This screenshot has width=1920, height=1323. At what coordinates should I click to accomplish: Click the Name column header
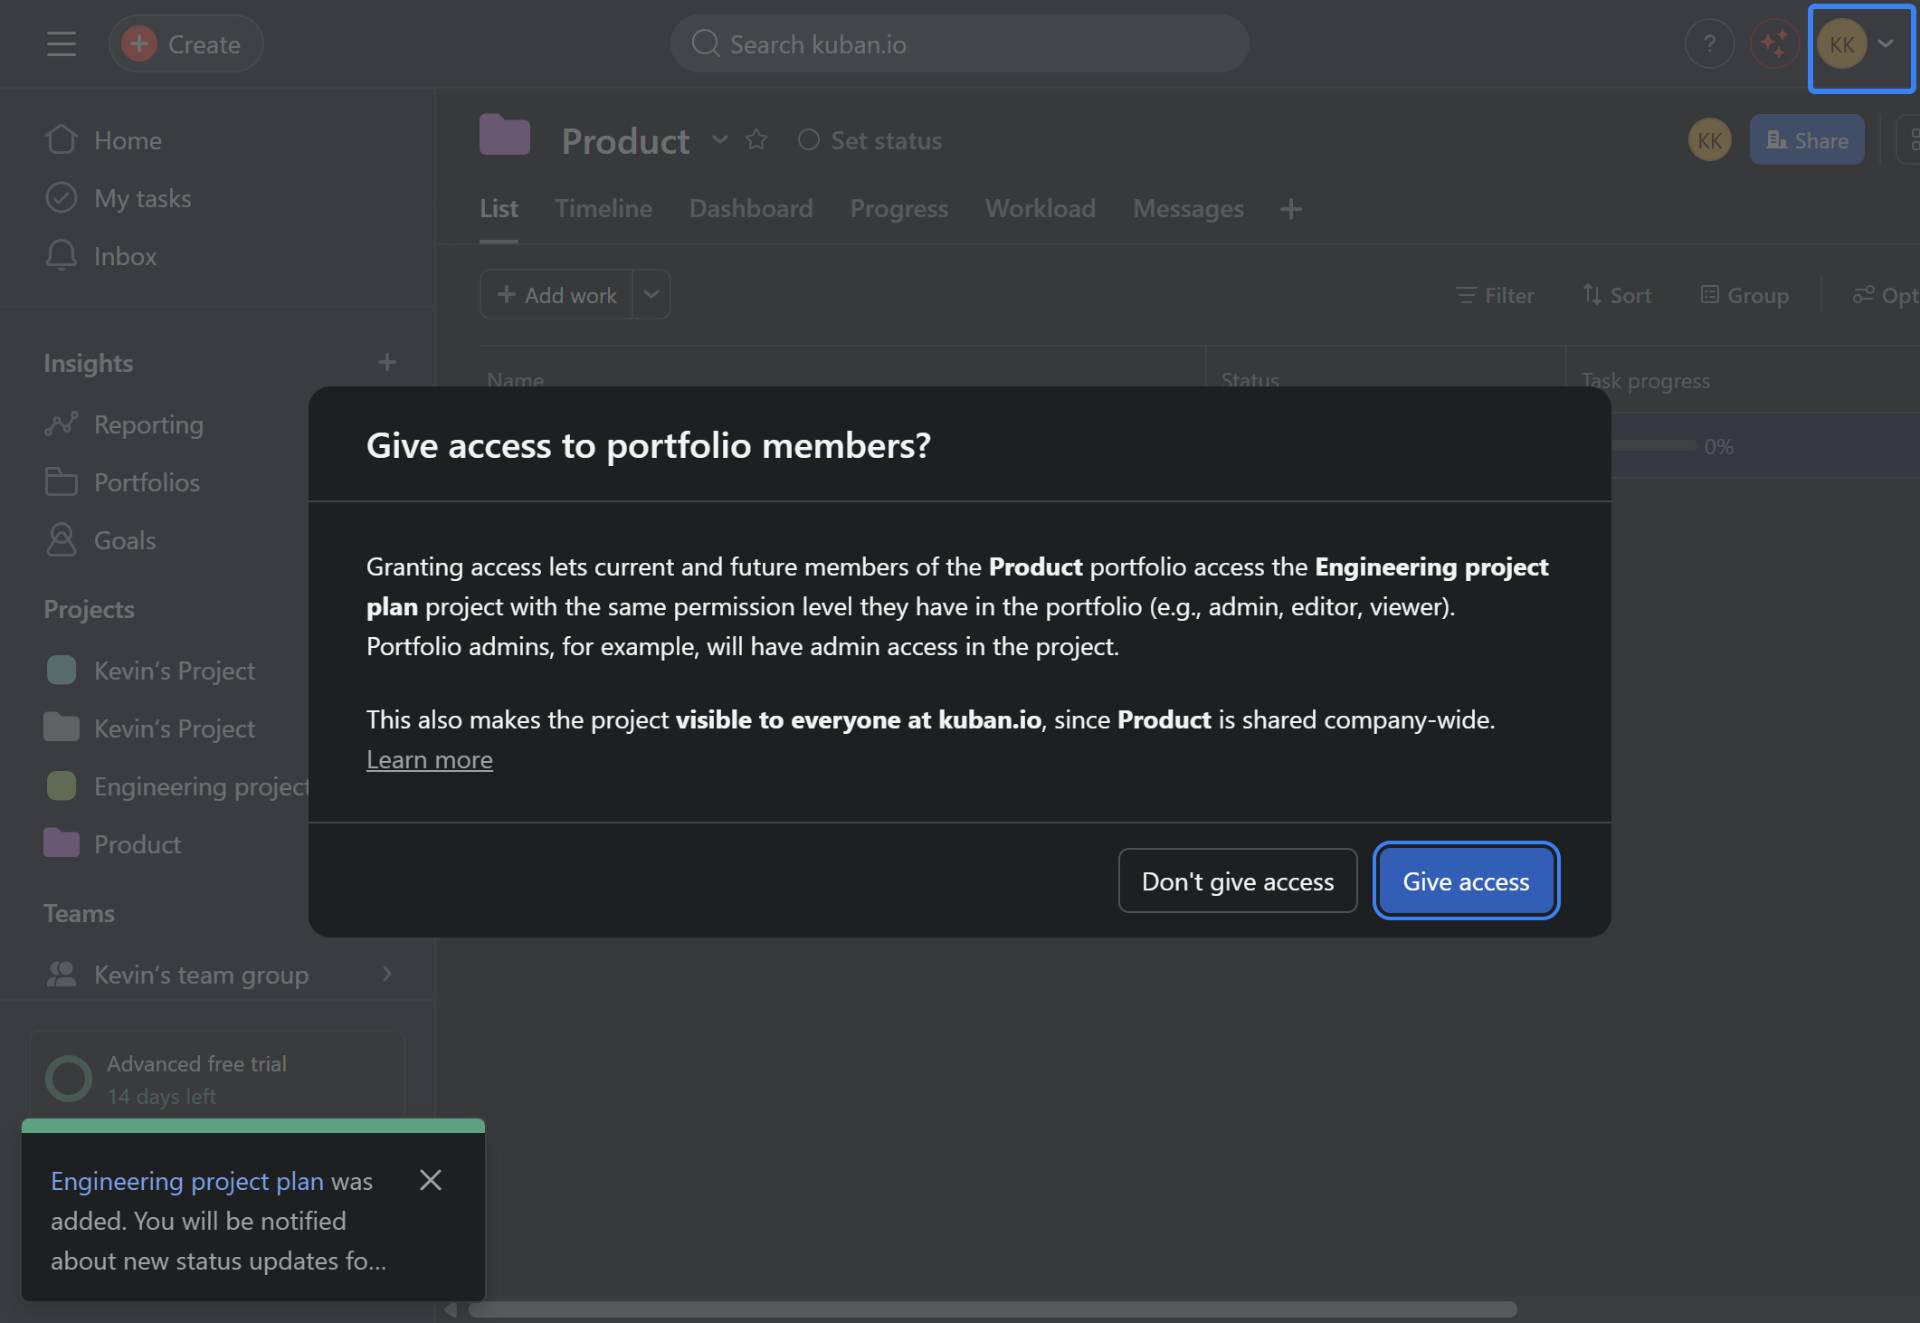pyautogui.click(x=515, y=380)
